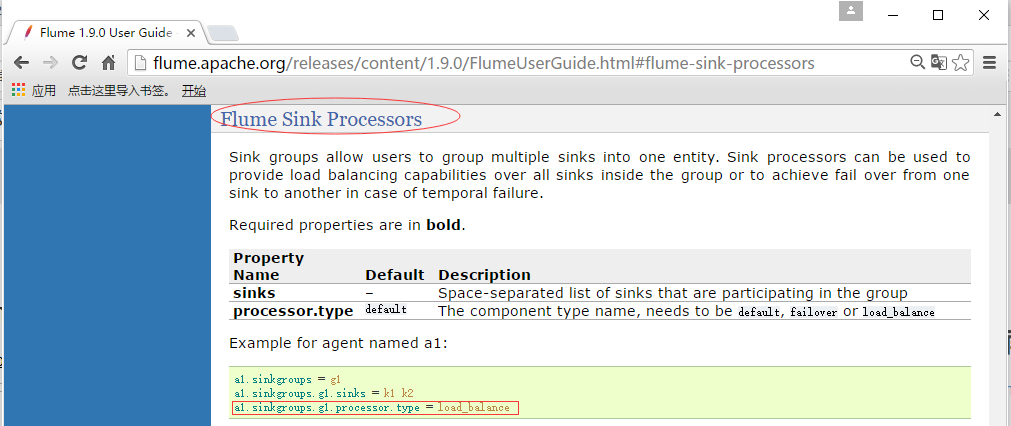Click the 'Default' column header
The width and height of the screenshot is (1011, 426).
point(395,275)
